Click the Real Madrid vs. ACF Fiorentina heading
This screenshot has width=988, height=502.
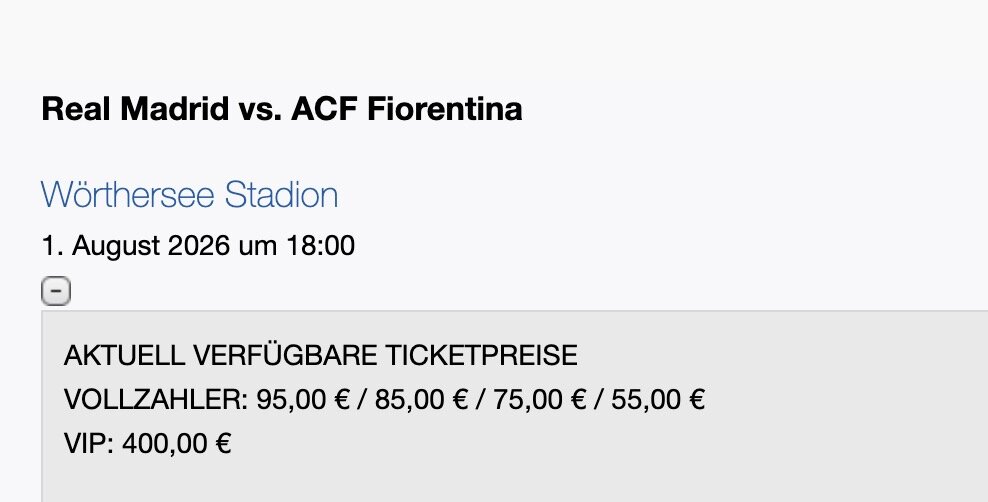coord(282,108)
